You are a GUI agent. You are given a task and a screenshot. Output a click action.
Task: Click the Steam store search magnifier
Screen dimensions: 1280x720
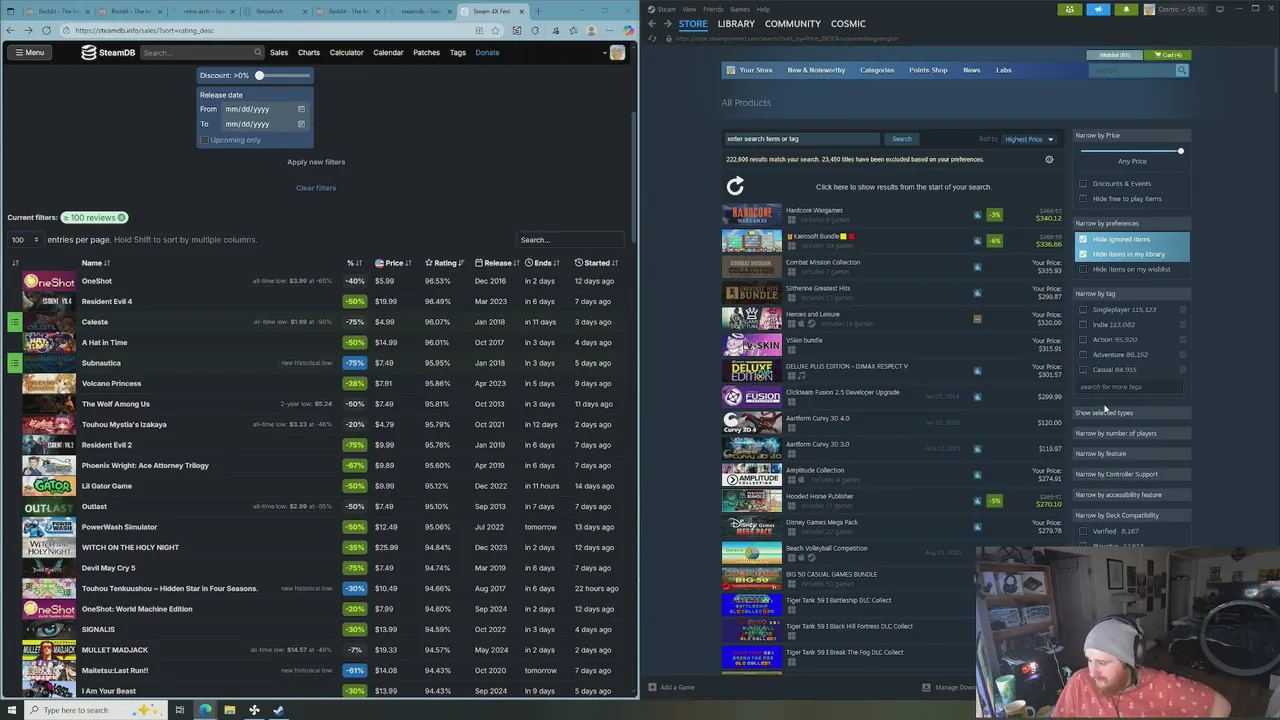1181,70
